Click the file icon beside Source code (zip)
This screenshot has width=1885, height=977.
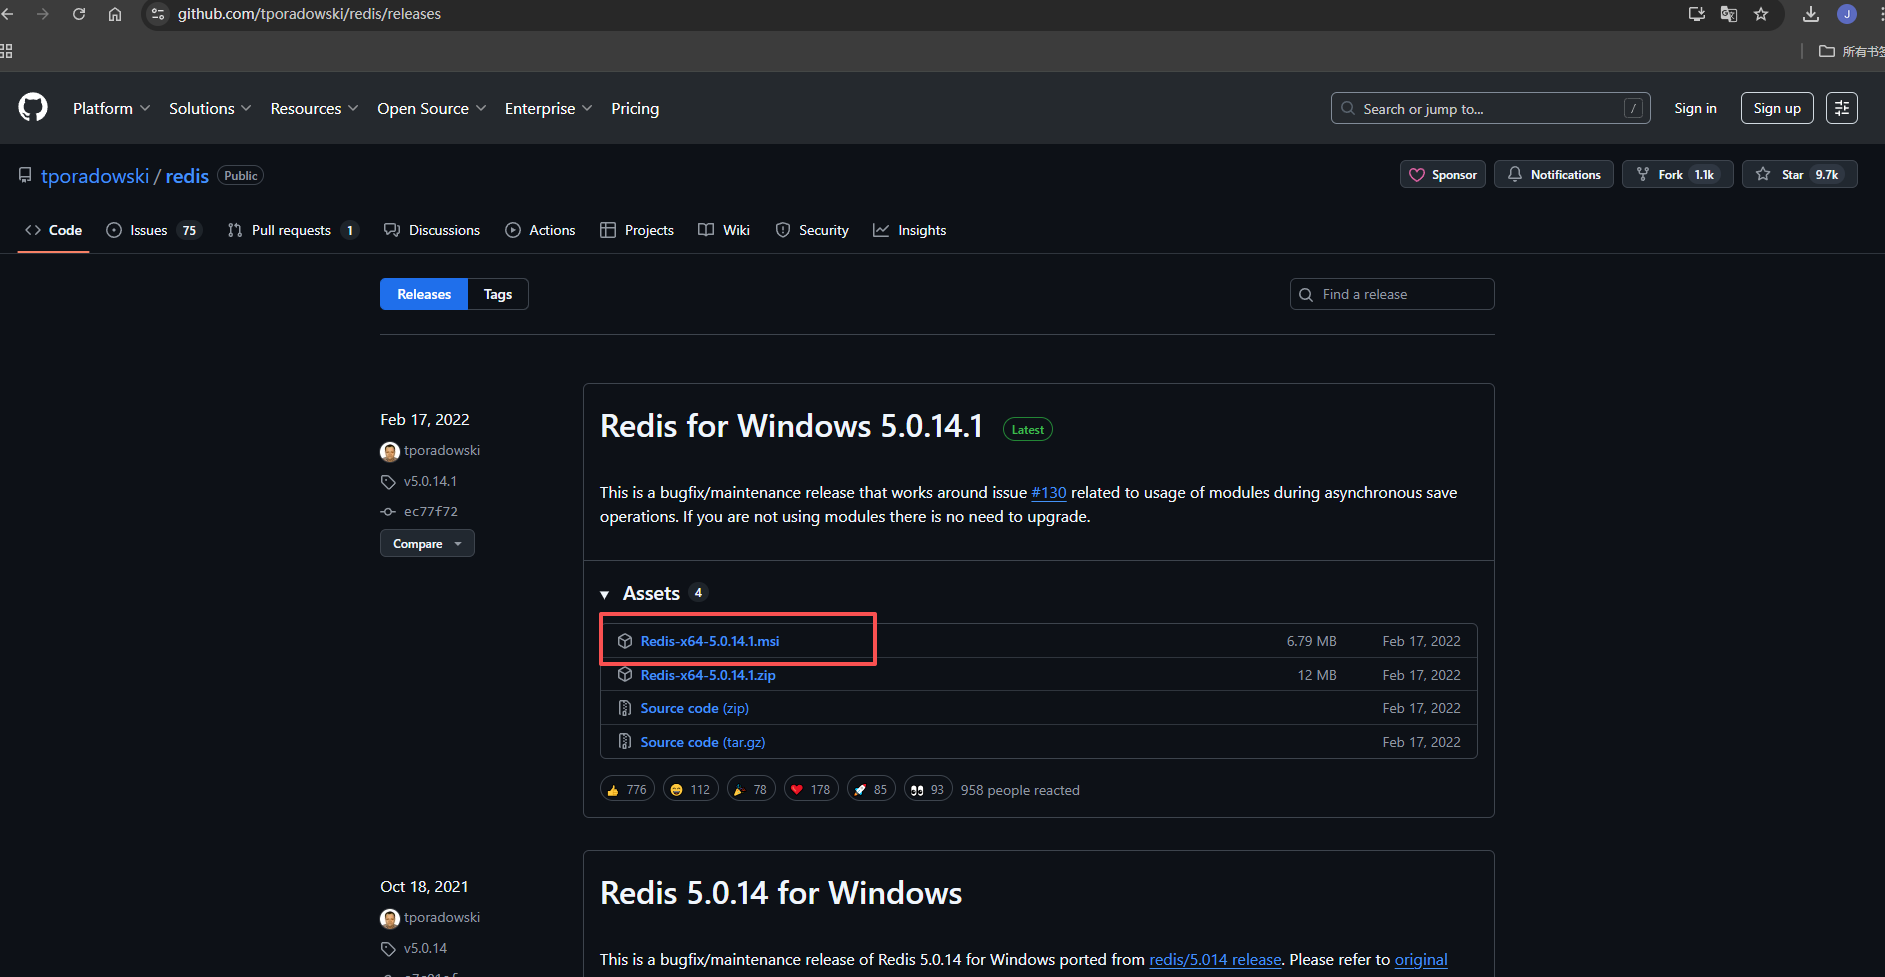point(625,708)
